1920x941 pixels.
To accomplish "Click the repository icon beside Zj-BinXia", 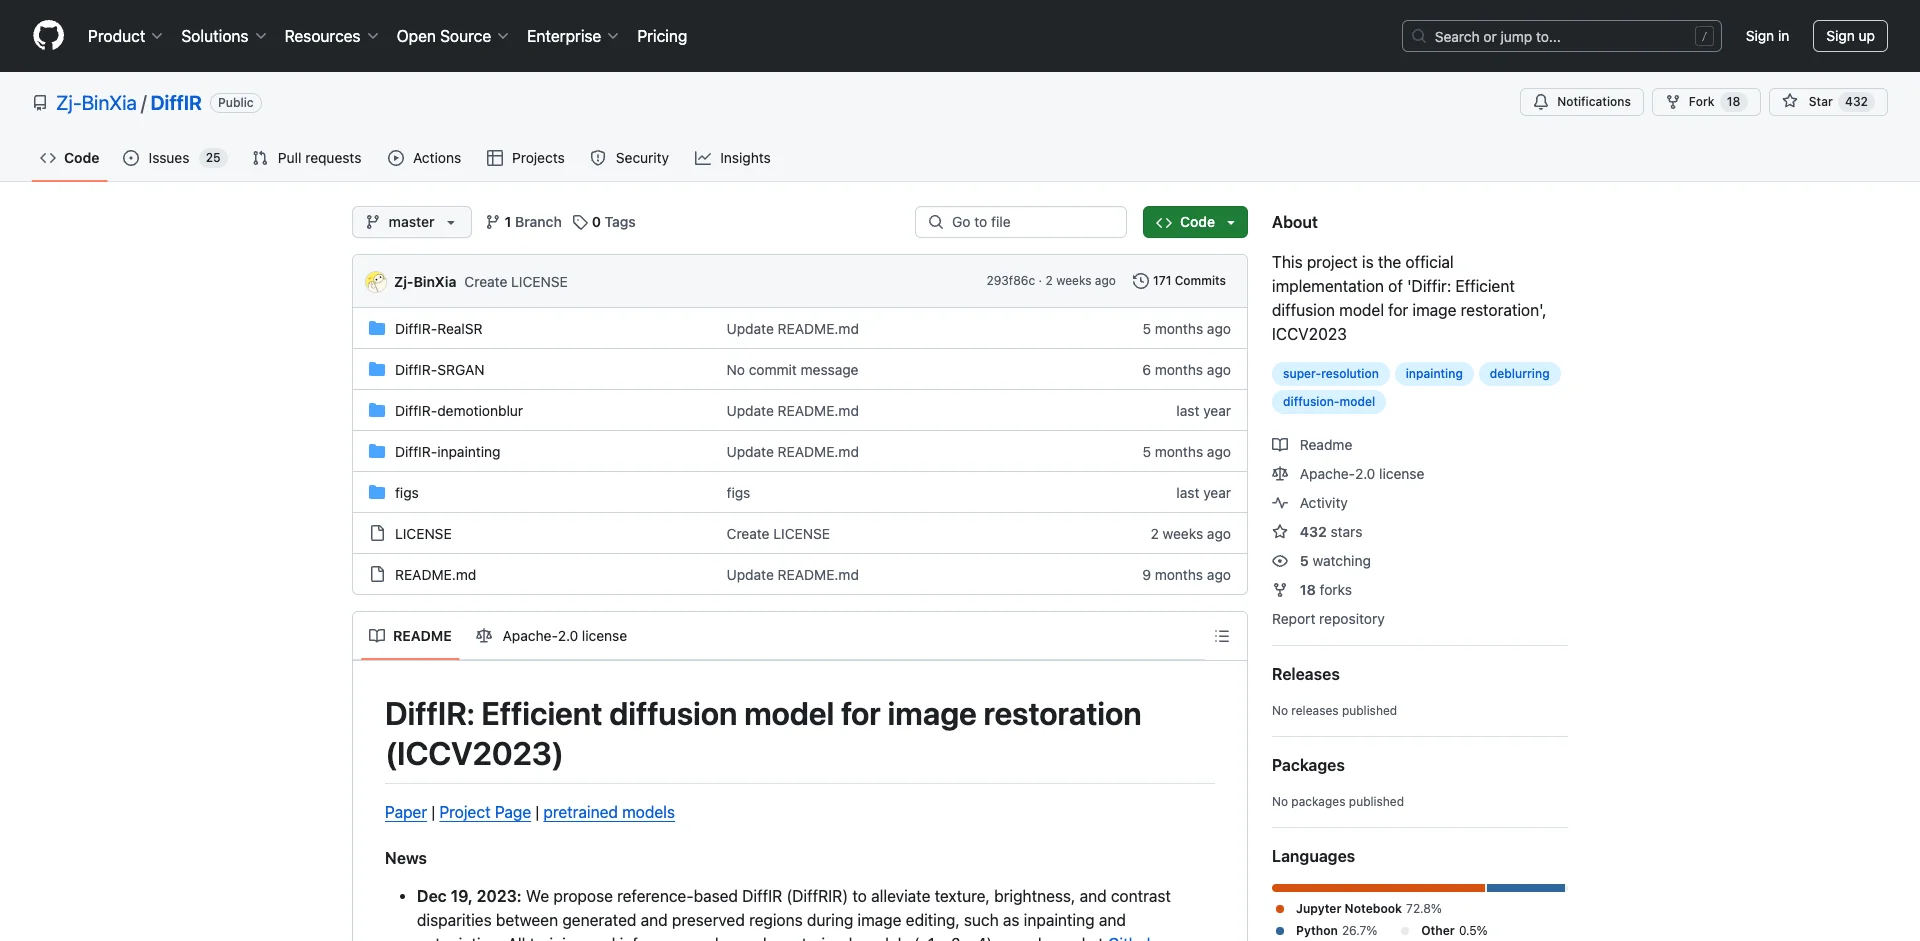I will coord(40,103).
